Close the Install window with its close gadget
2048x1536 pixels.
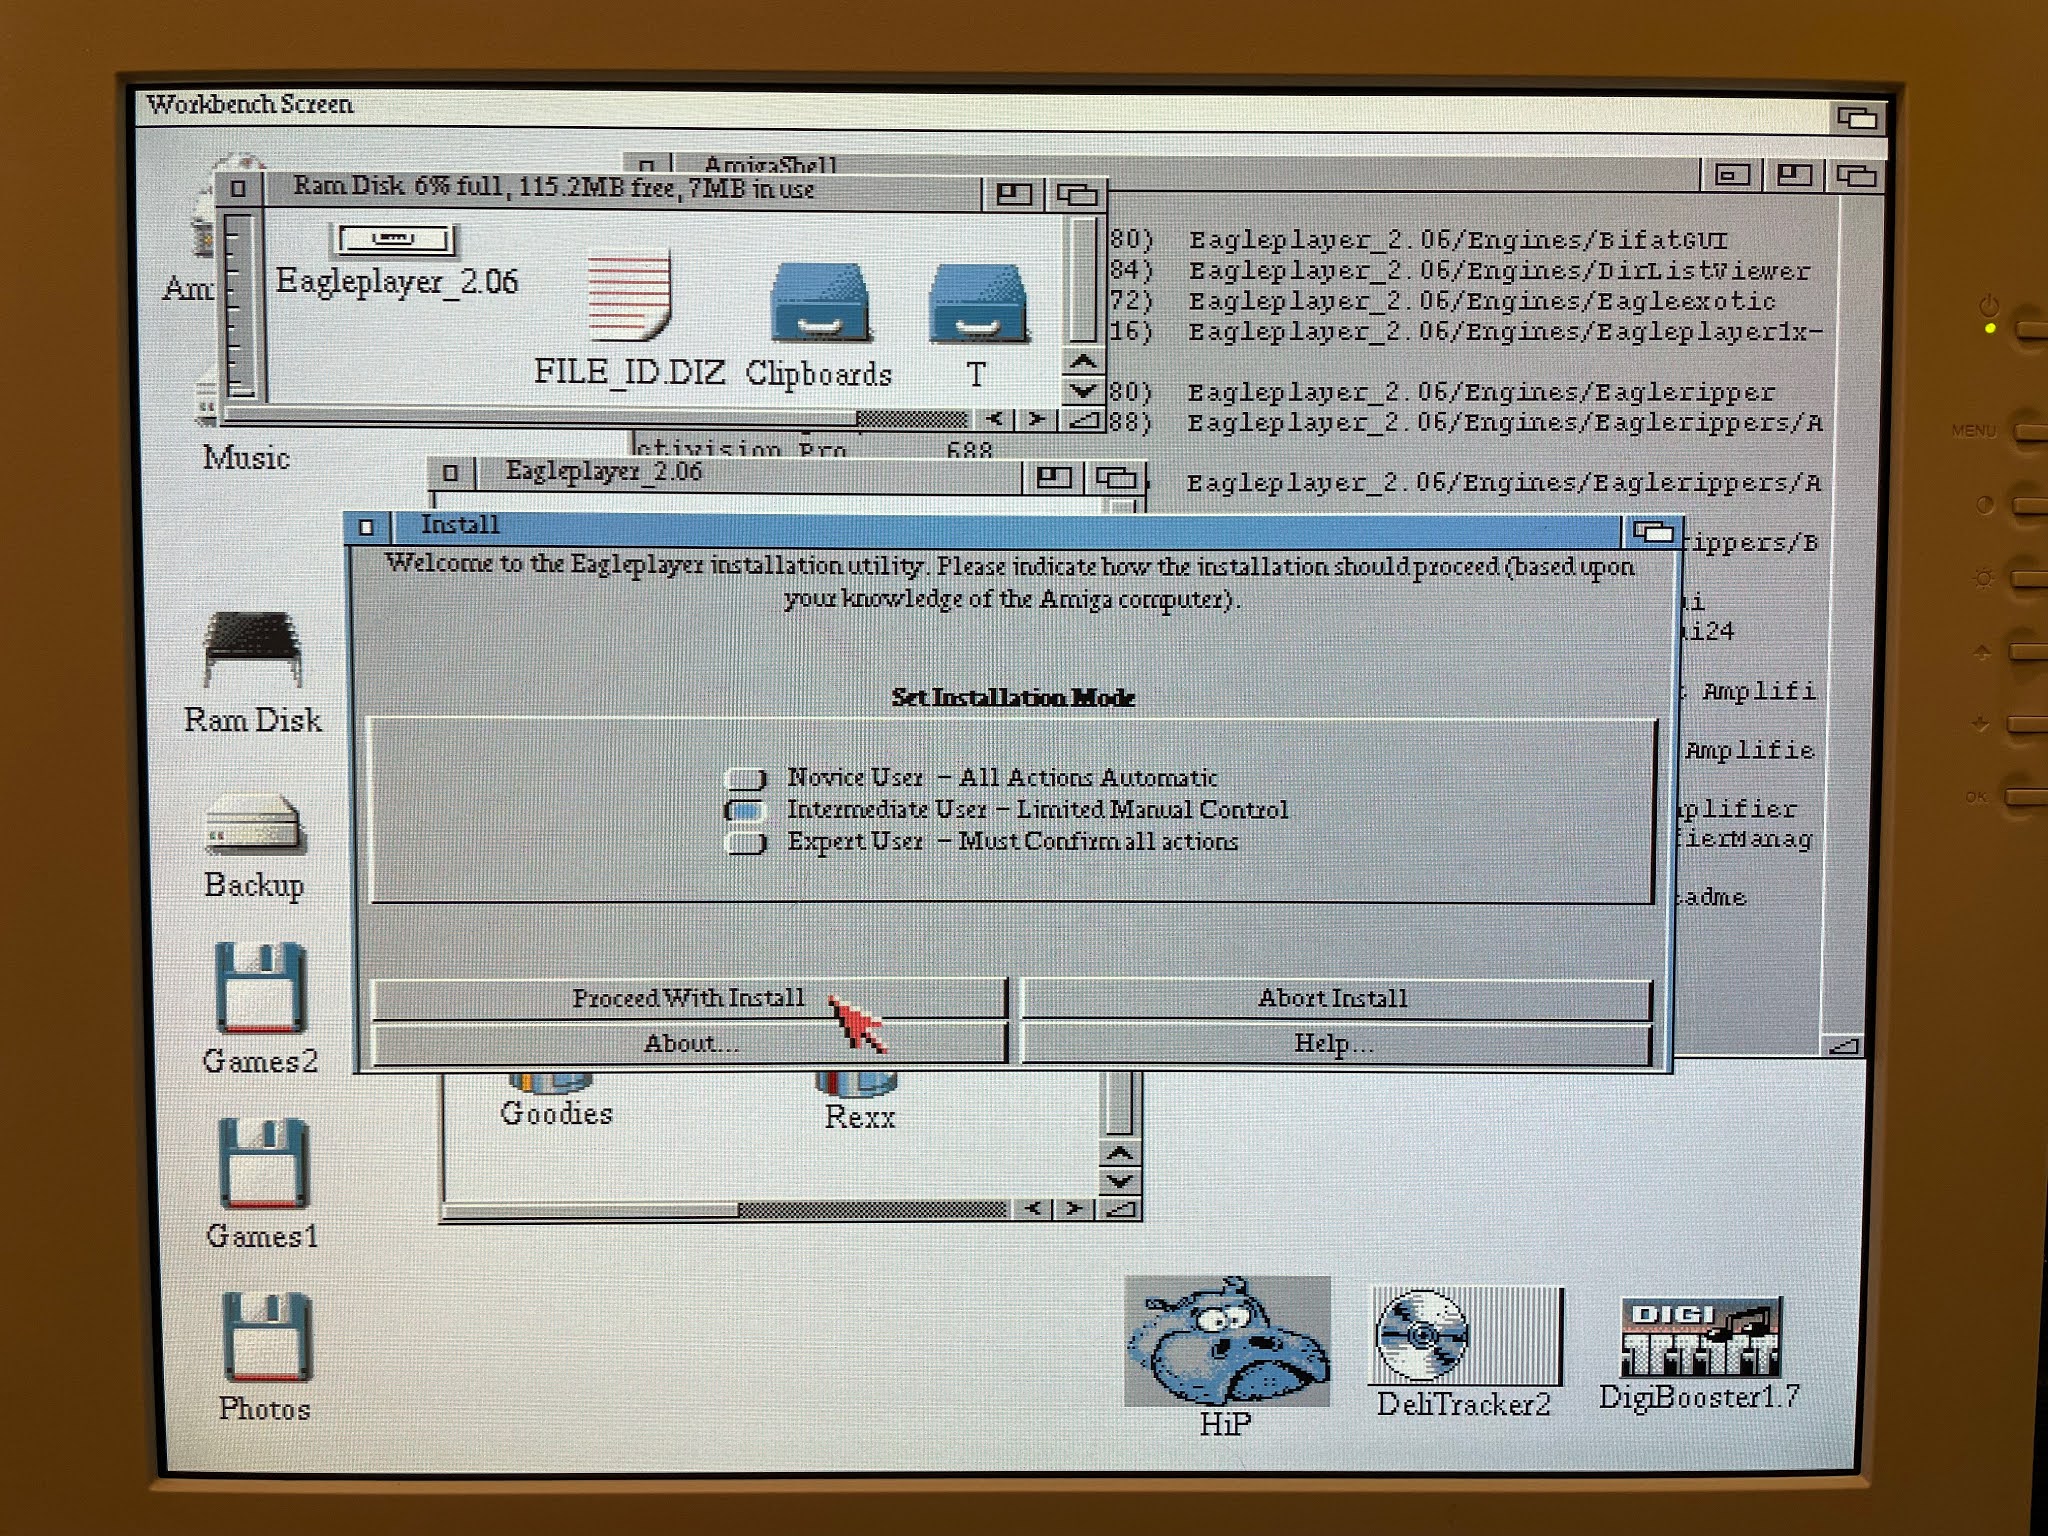tap(367, 526)
